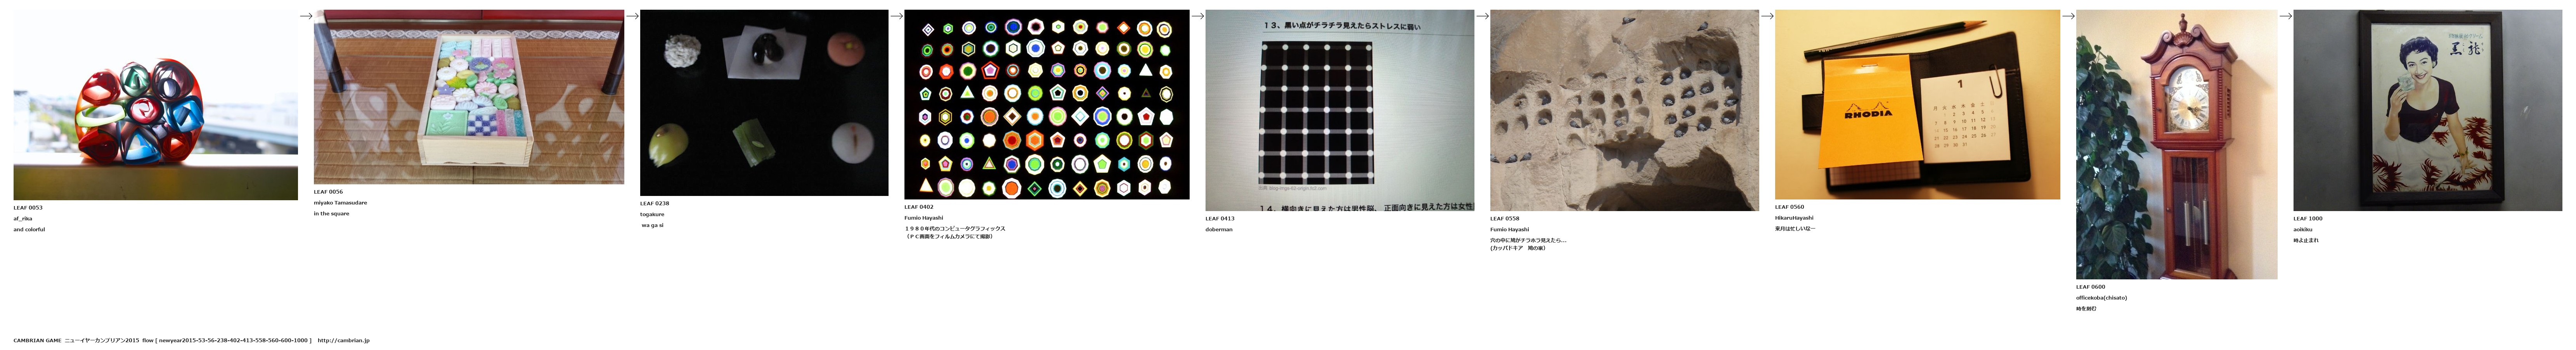Click the 'LEAF 0056' label
The height and width of the screenshot is (350, 2576).
[328, 192]
